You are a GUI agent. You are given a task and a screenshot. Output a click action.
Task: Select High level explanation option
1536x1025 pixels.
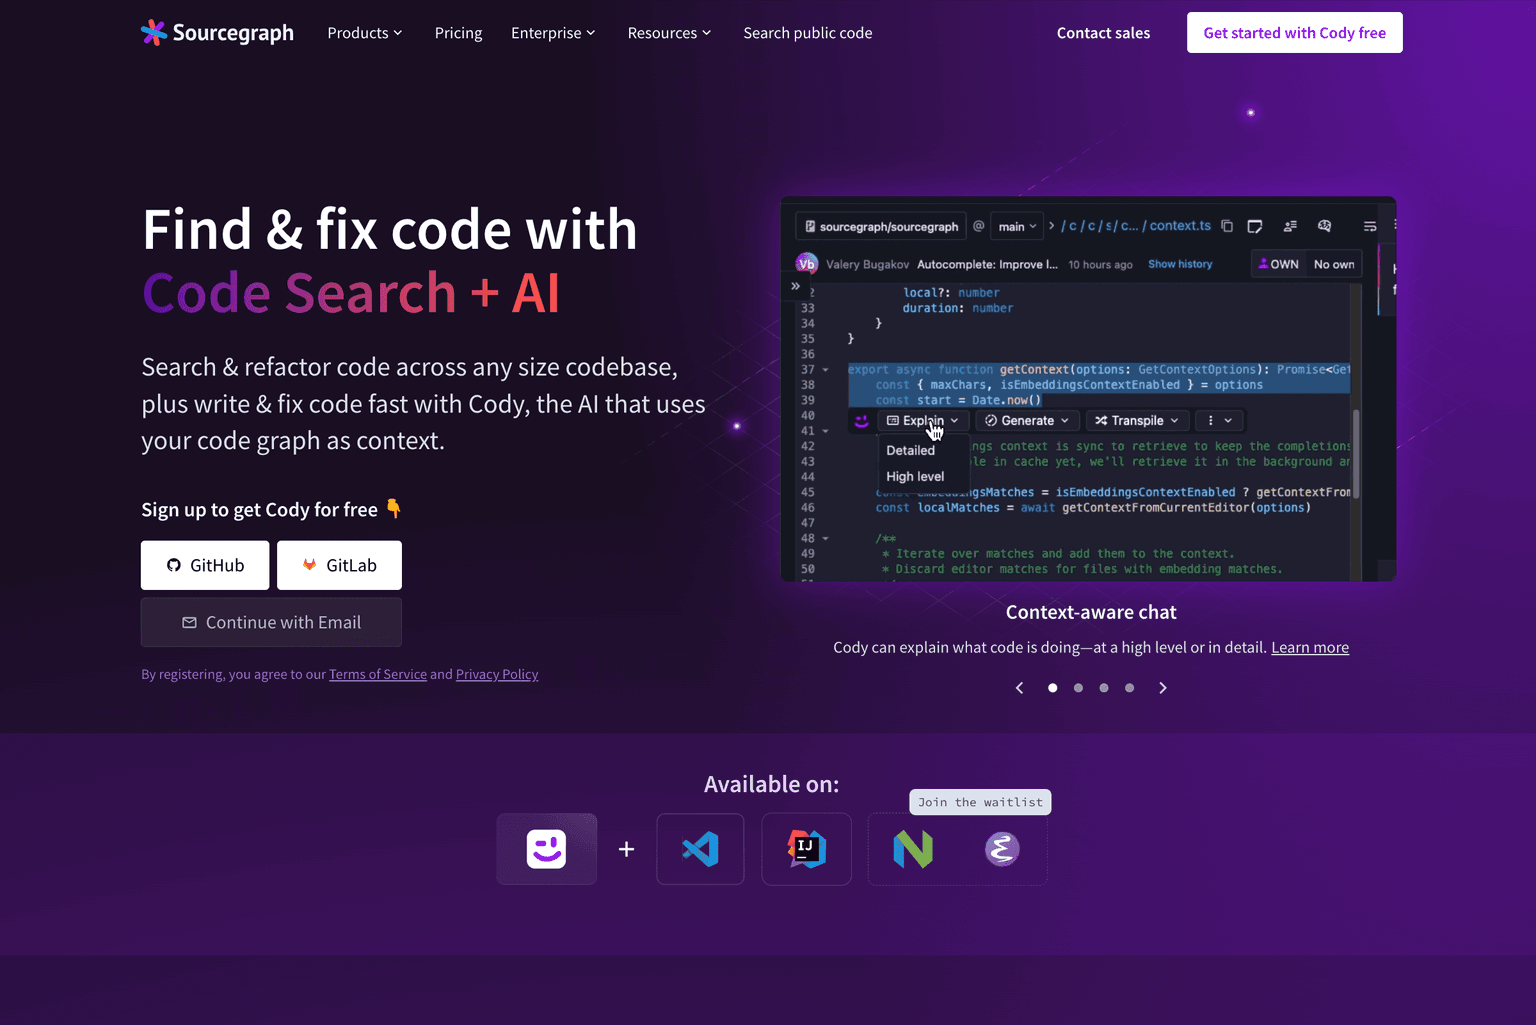[x=915, y=476]
